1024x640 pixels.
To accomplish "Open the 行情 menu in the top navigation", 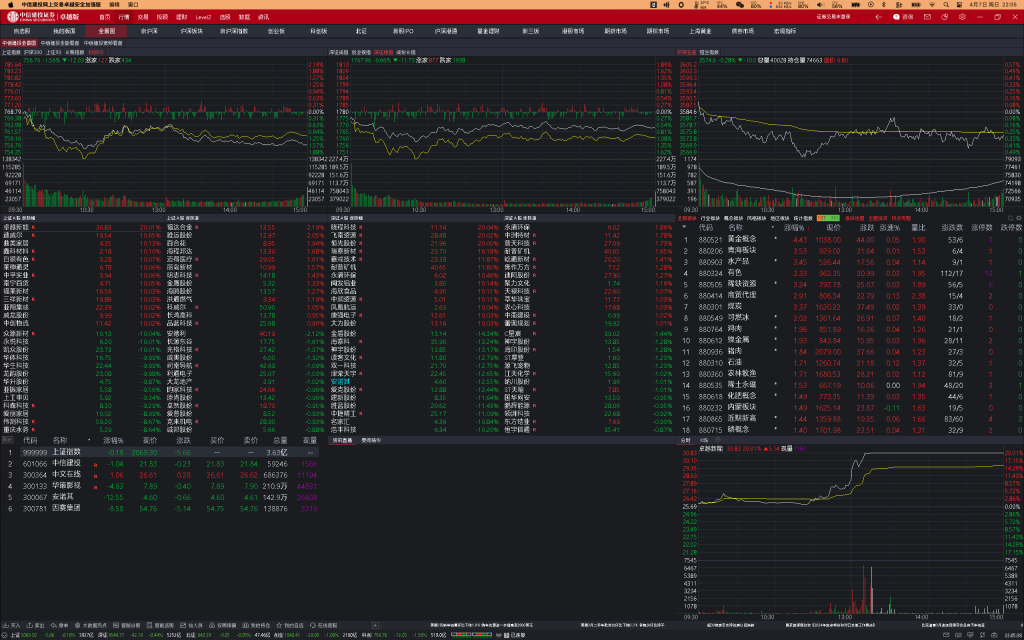I will pyautogui.click(x=124, y=17).
